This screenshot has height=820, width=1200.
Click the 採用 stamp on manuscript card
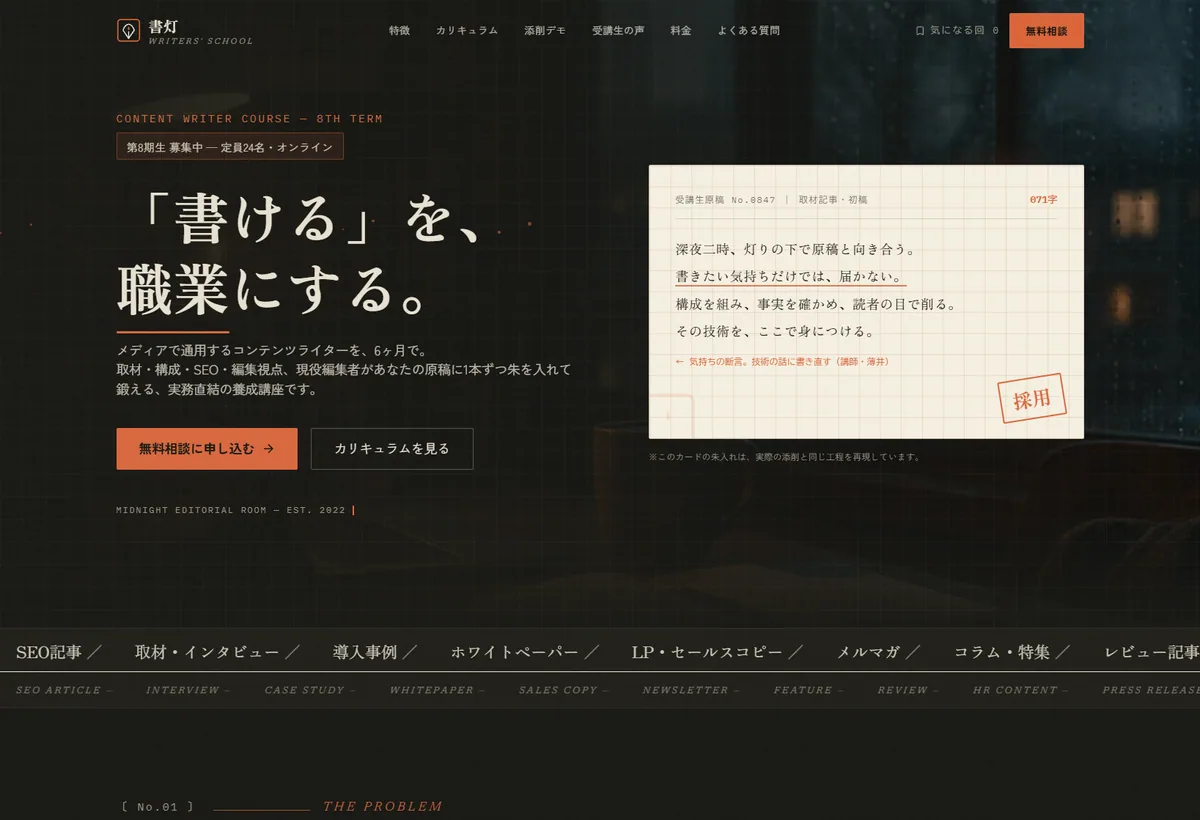point(1032,399)
